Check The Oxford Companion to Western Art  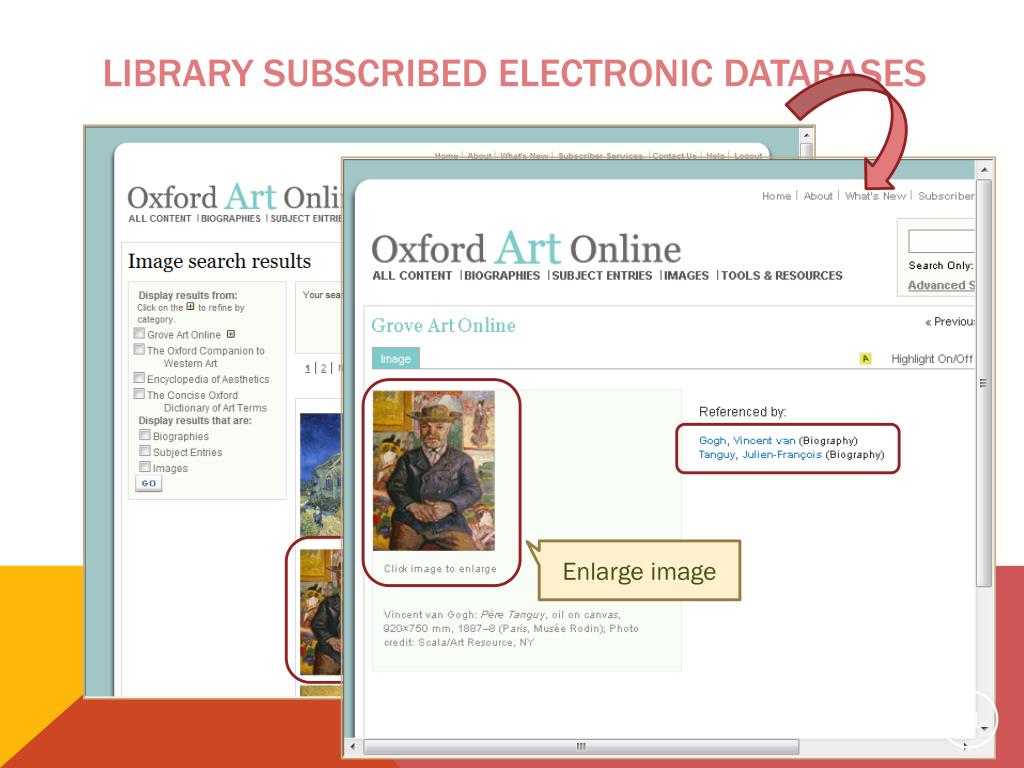coord(139,349)
